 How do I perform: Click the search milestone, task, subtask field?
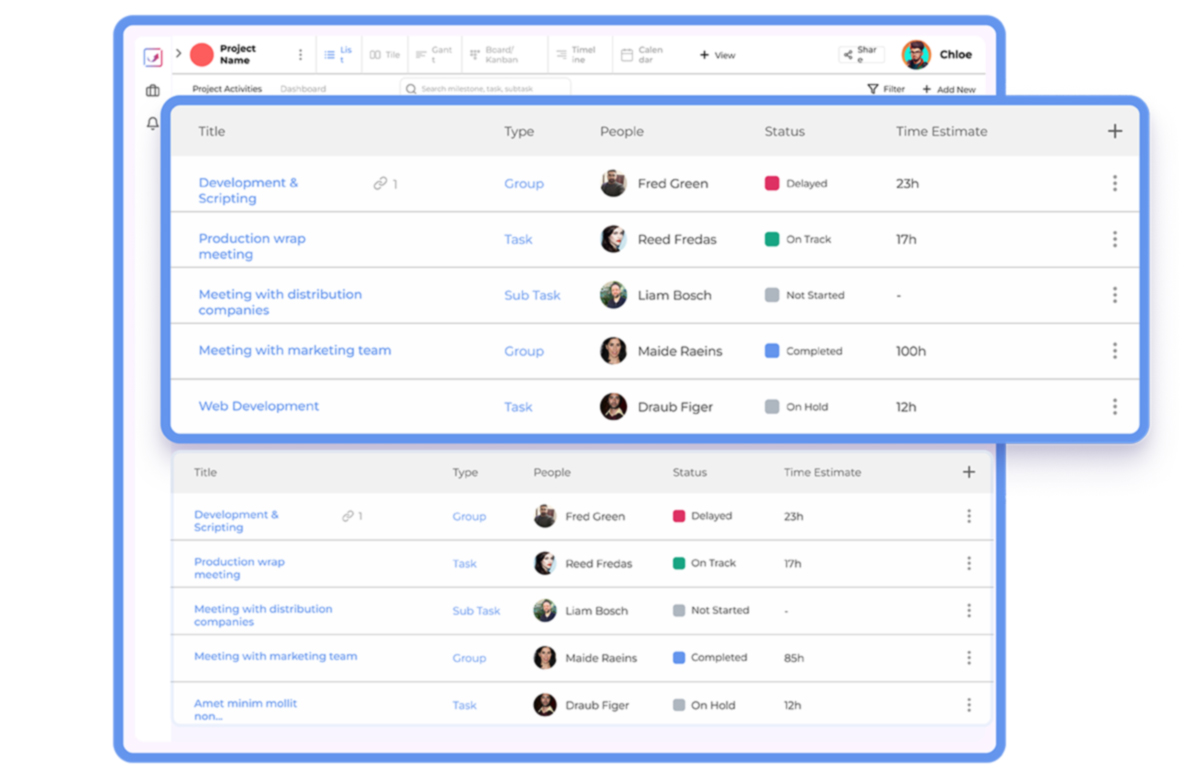485,88
